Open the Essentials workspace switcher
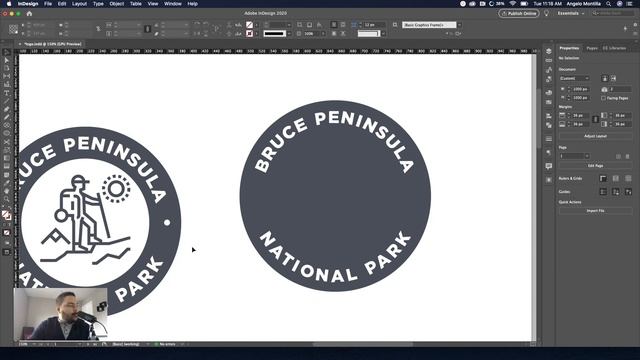The image size is (640, 360). [x=571, y=13]
